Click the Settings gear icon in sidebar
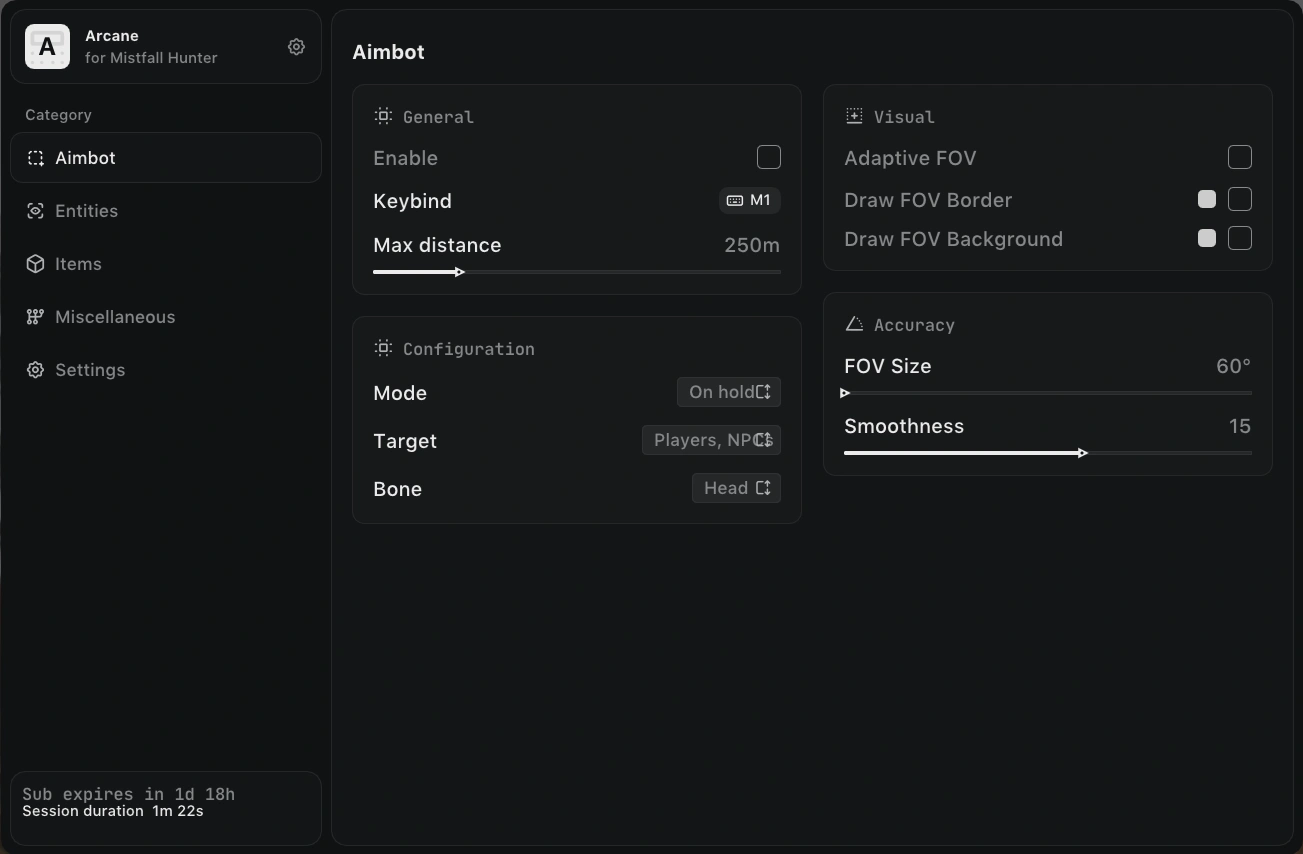Viewport: 1303px width, 854px height. click(35, 370)
